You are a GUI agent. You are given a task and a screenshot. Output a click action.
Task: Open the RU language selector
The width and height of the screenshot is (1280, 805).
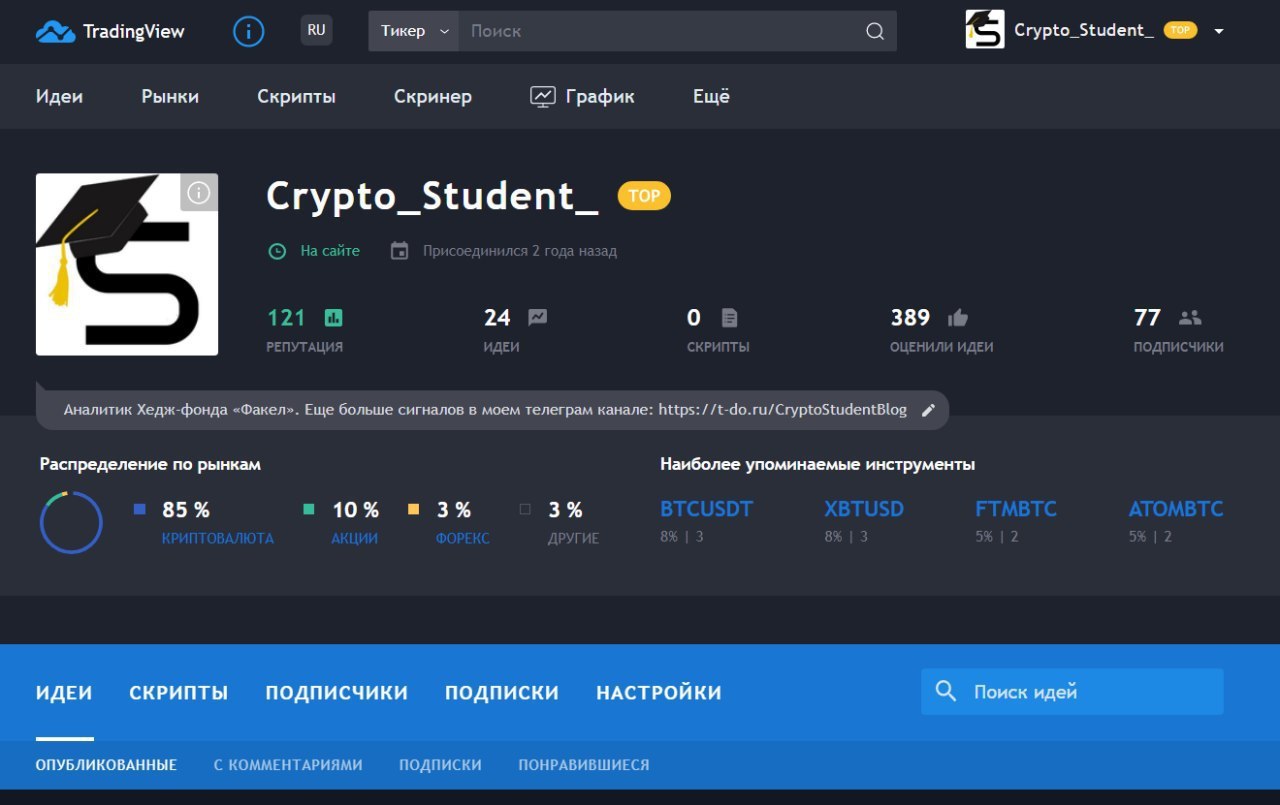click(316, 30)
